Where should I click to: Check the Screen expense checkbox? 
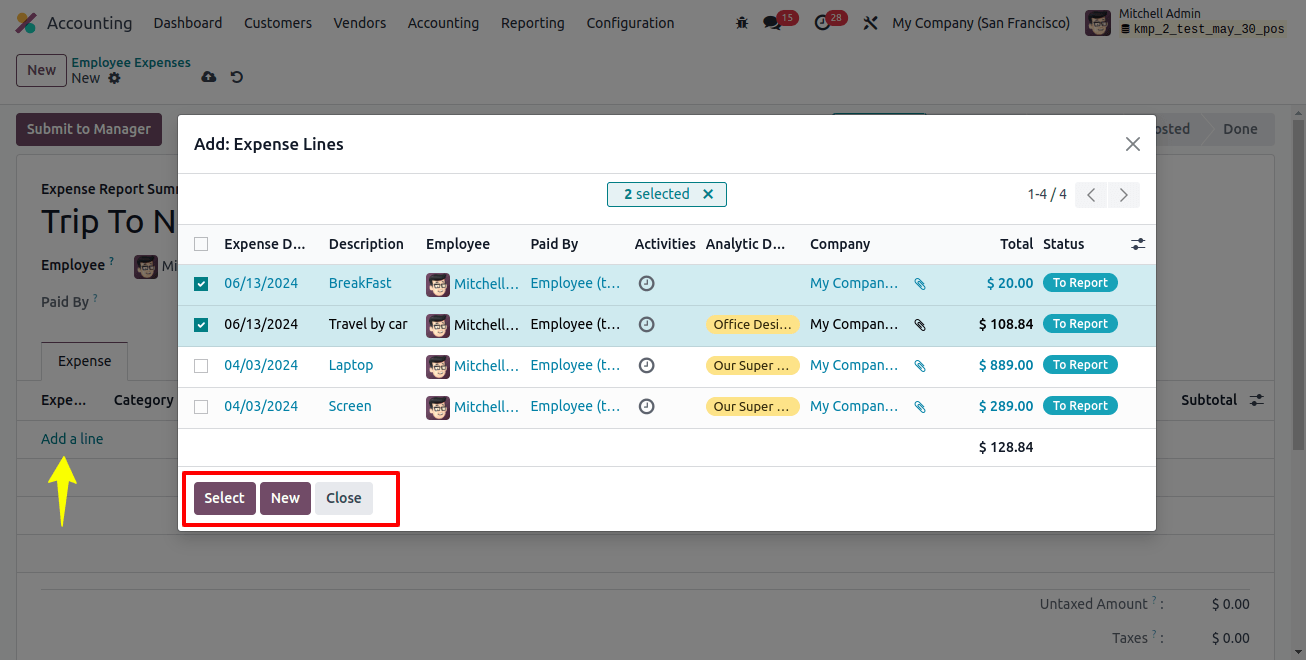[201, 407]
